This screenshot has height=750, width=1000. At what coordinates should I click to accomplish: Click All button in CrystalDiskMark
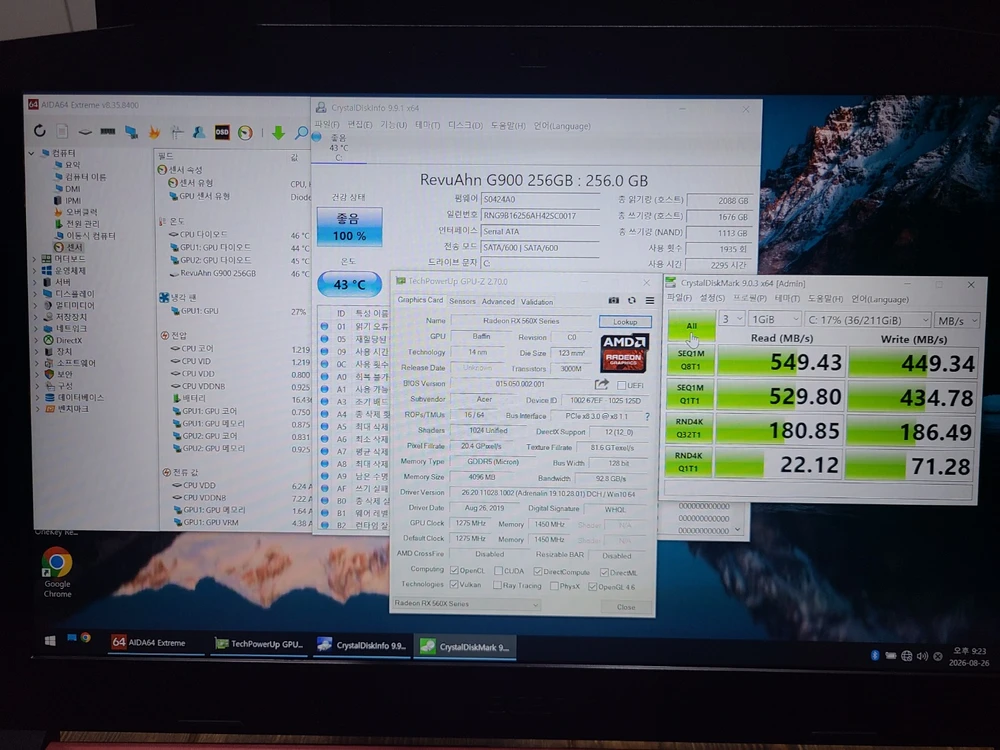[691, 326]
